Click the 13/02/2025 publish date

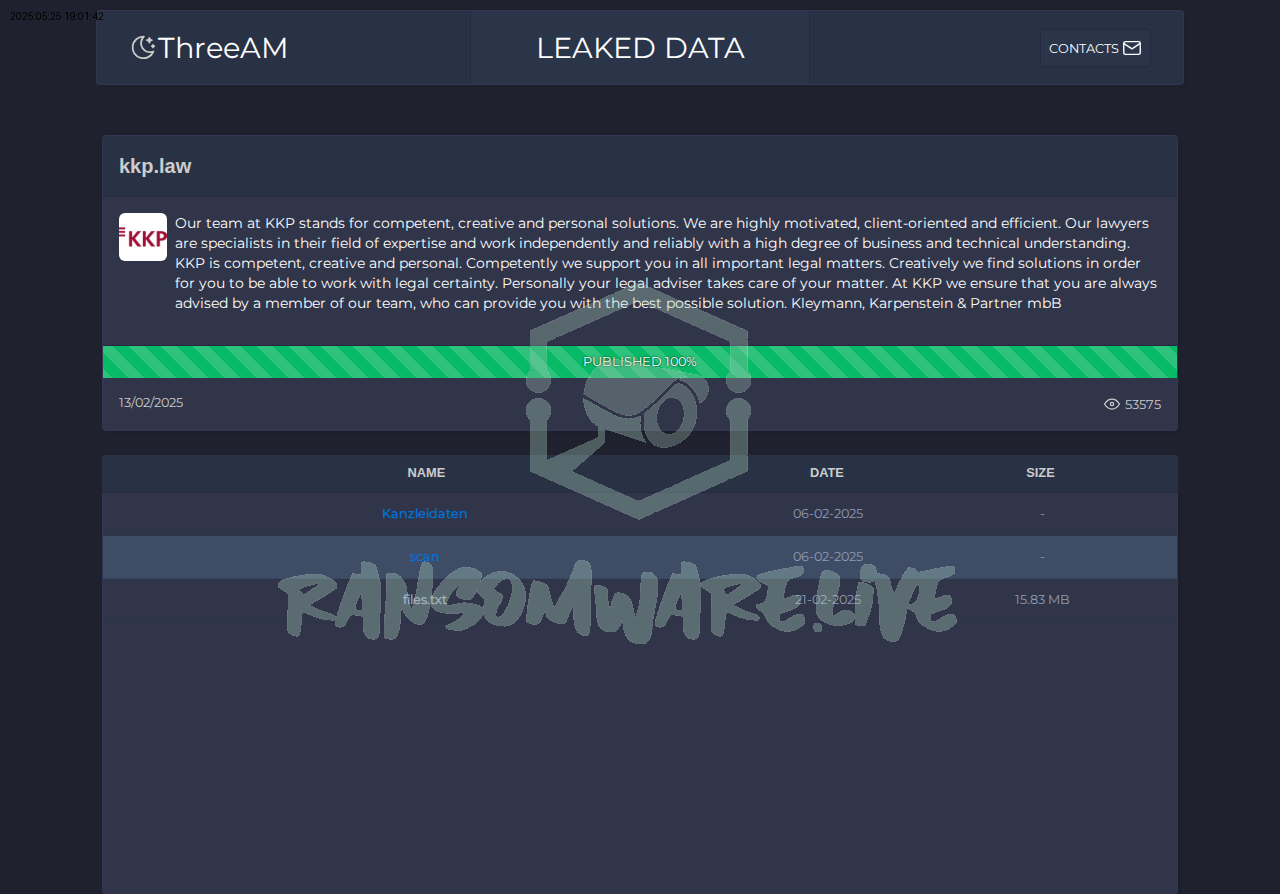click(151, 402)
